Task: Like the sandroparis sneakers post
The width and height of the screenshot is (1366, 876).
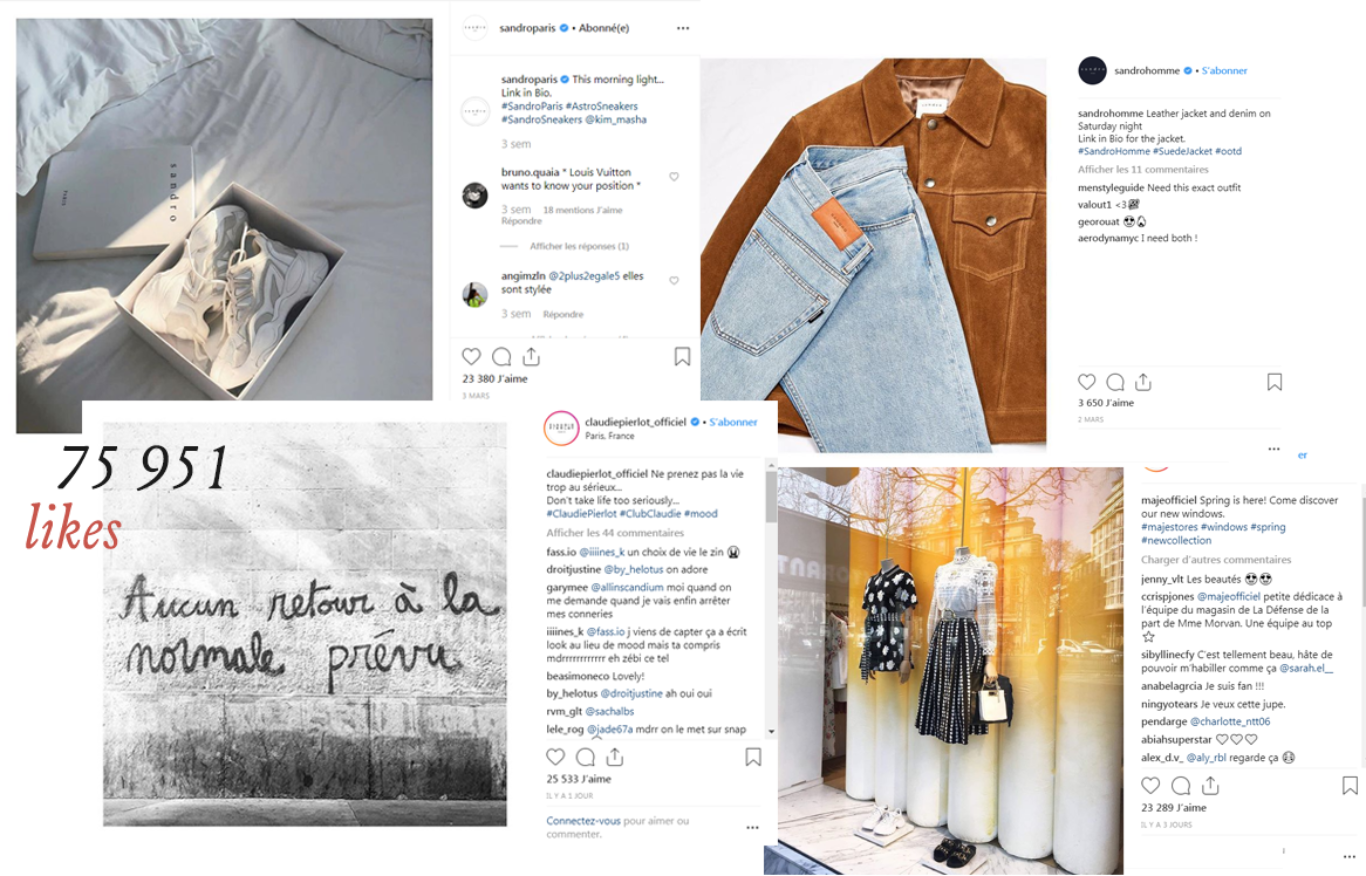Action: coord(472,356)
